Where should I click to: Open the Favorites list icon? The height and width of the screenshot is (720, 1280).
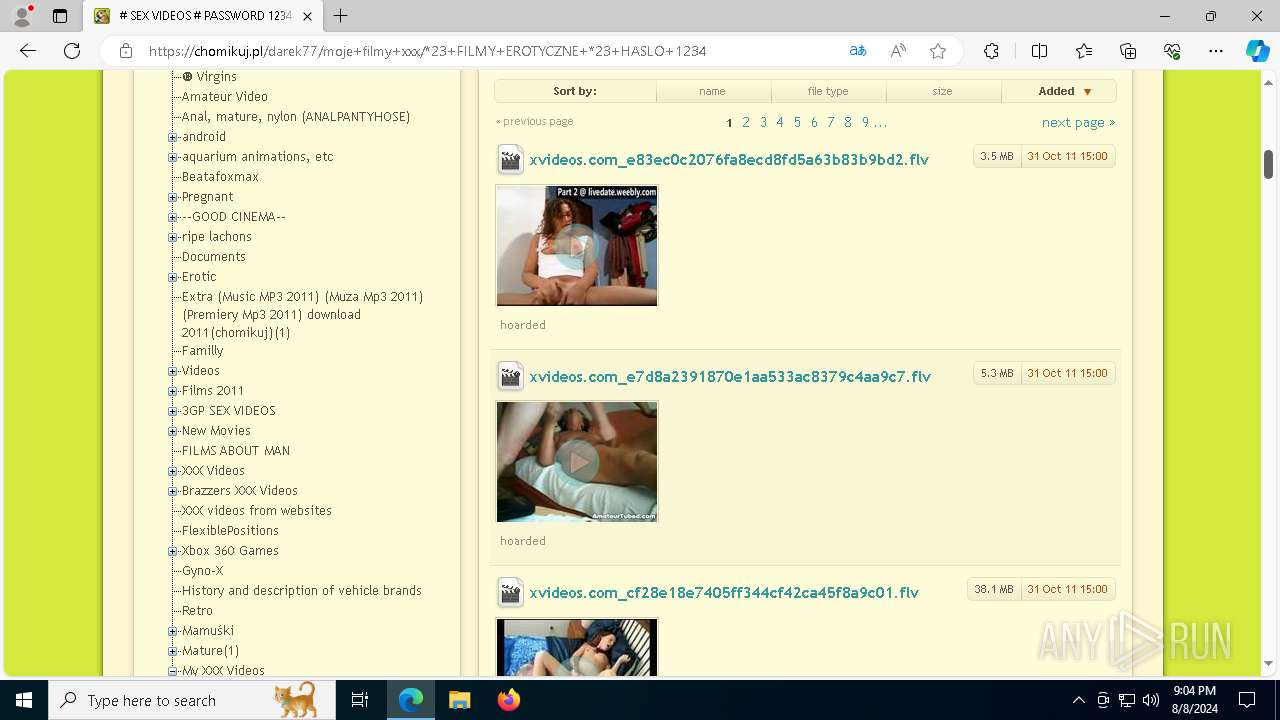coord(1084,51)
